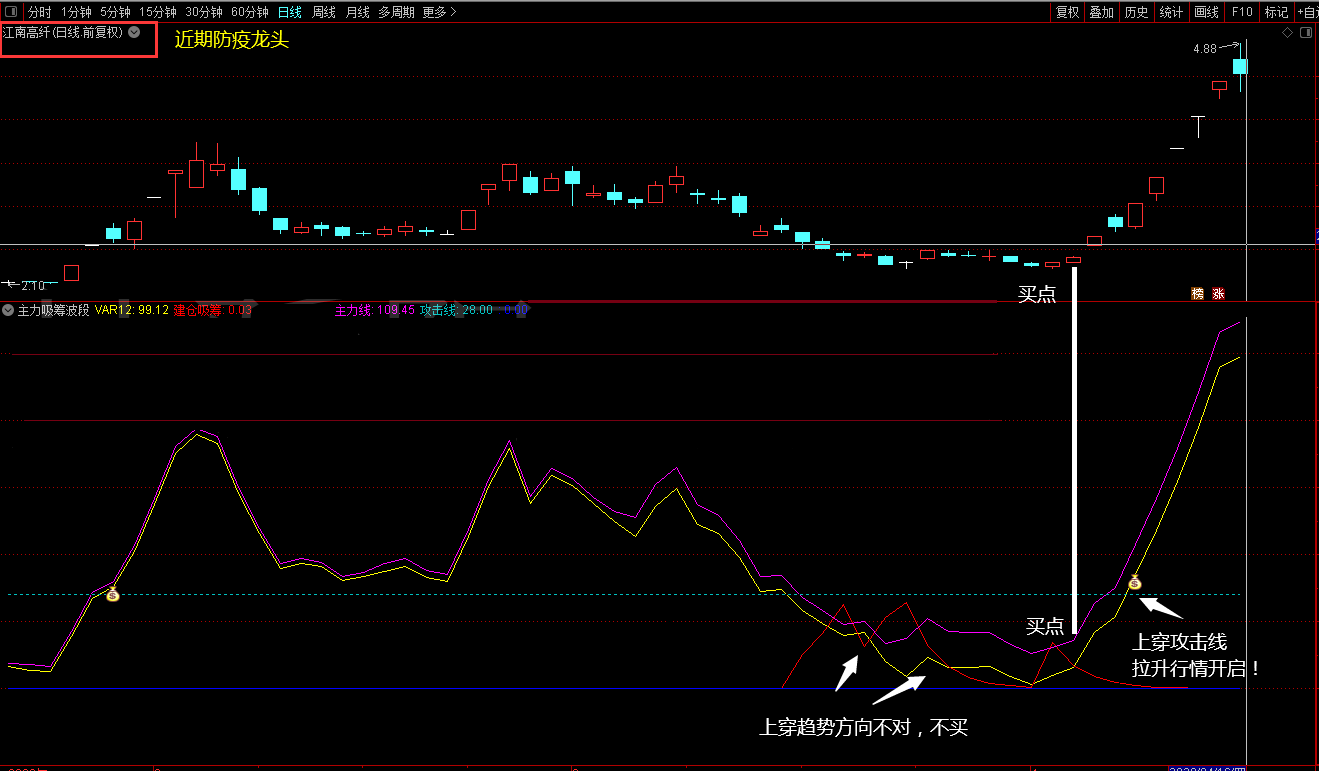Click the 涨 marker icon
1319x771 pixels.
point(1218,294)
